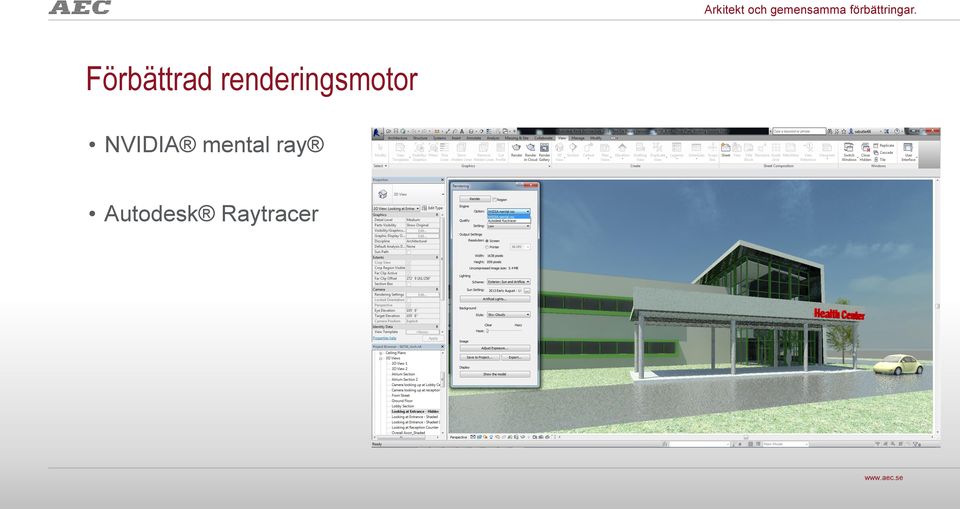Viewport: 960px width, 509px height.
Task: Toggle the Section Box checkbox
Action: pyautogui.click(x=408, y=284)
